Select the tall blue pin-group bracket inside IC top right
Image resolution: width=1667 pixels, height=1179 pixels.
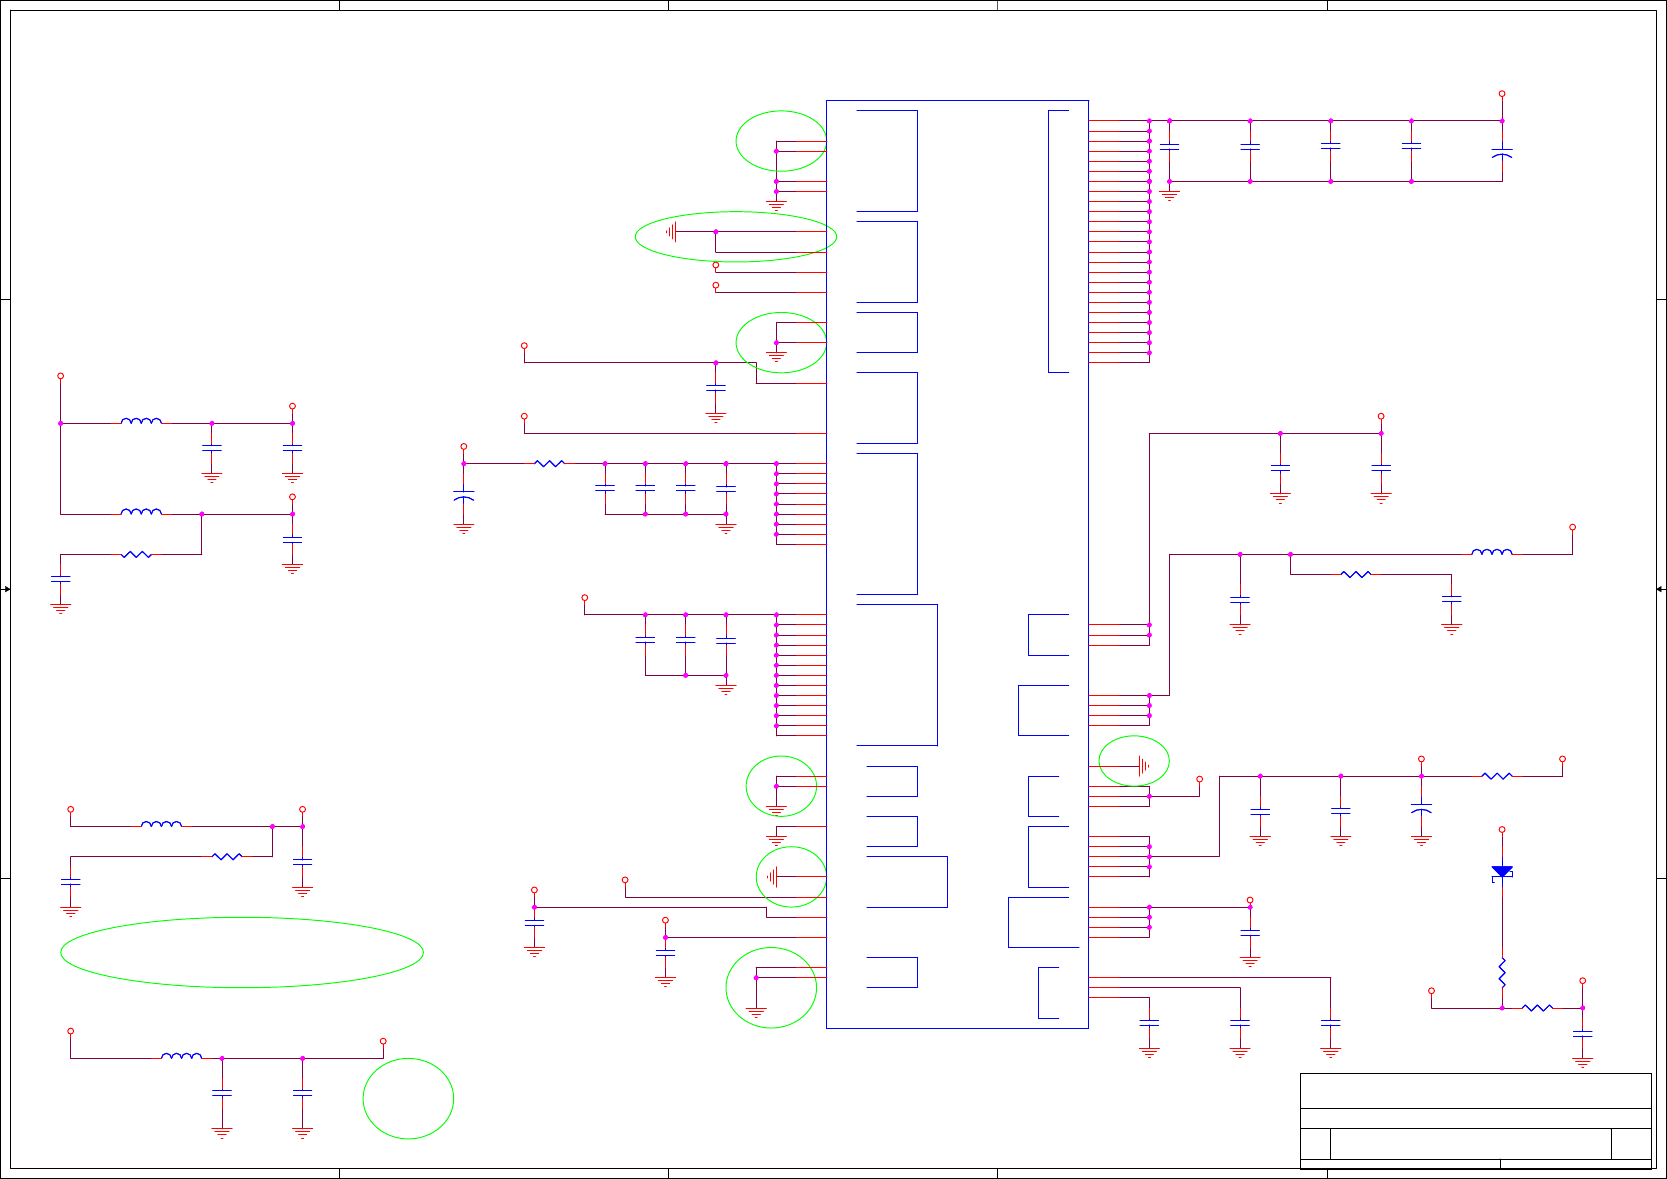[1059, 241]
